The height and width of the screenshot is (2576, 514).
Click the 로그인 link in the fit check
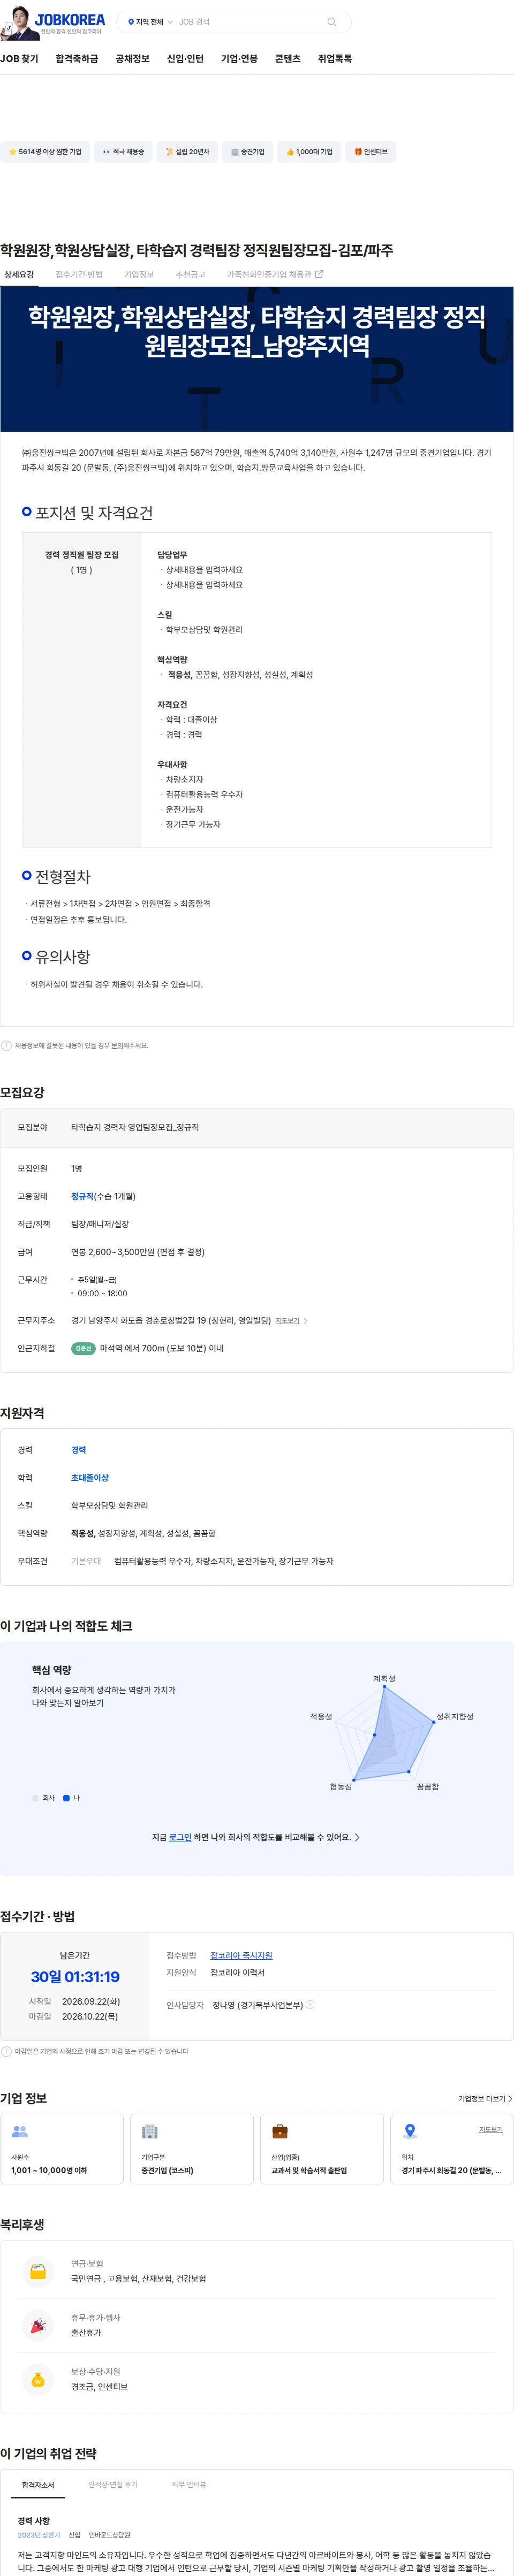pyautogui.click(x=180, y=1837)
